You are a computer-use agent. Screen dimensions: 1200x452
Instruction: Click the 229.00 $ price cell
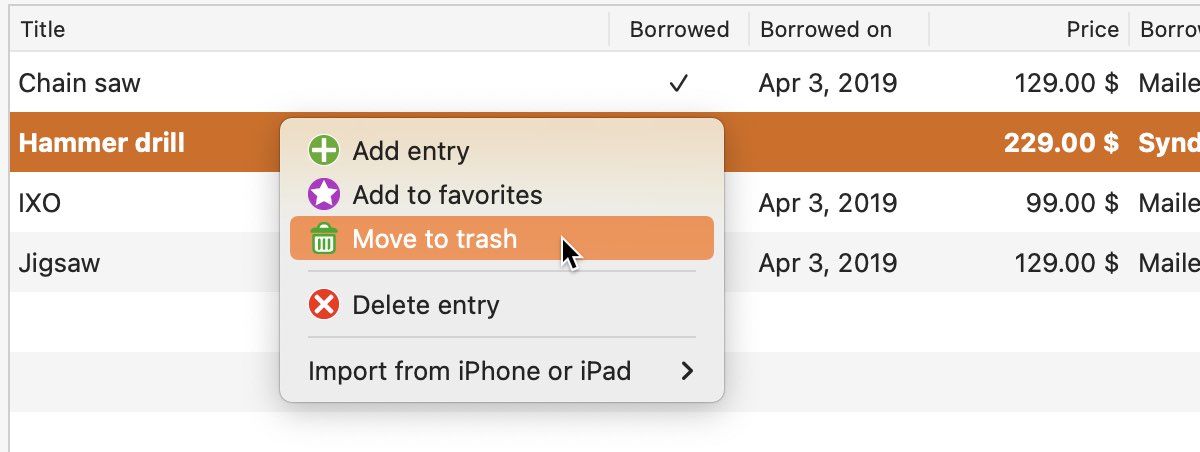pos(1061,143)
